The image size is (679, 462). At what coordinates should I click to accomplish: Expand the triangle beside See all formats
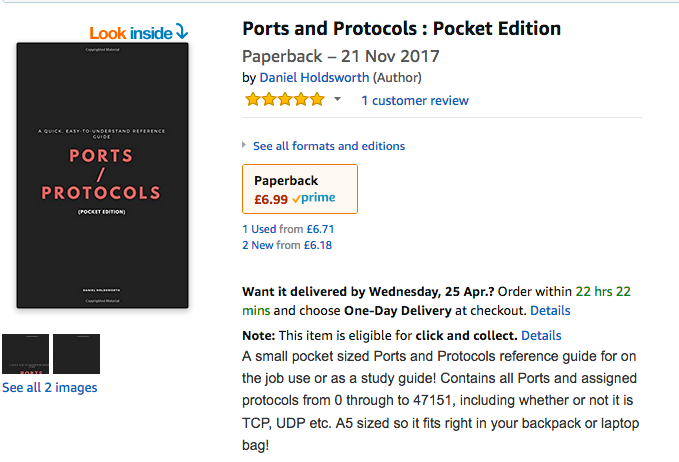pyautogui.click(x=245, y=145)
